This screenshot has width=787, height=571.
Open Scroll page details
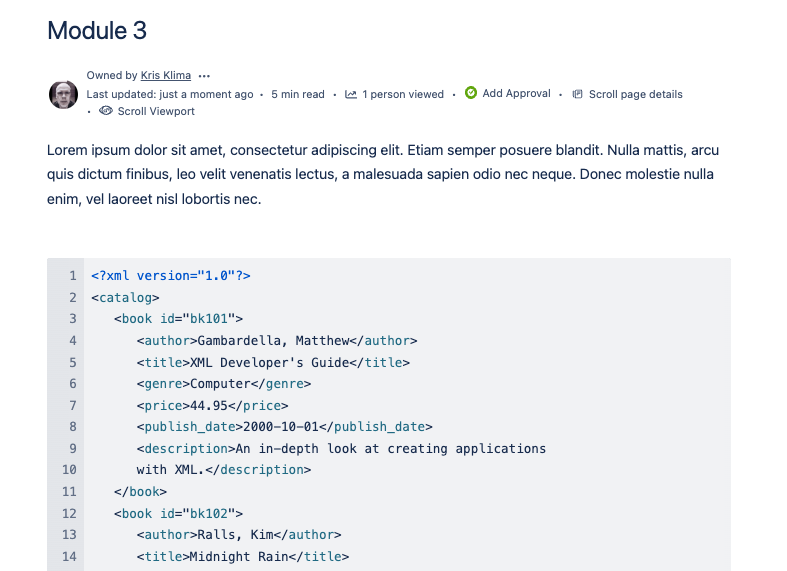[635, 94]
